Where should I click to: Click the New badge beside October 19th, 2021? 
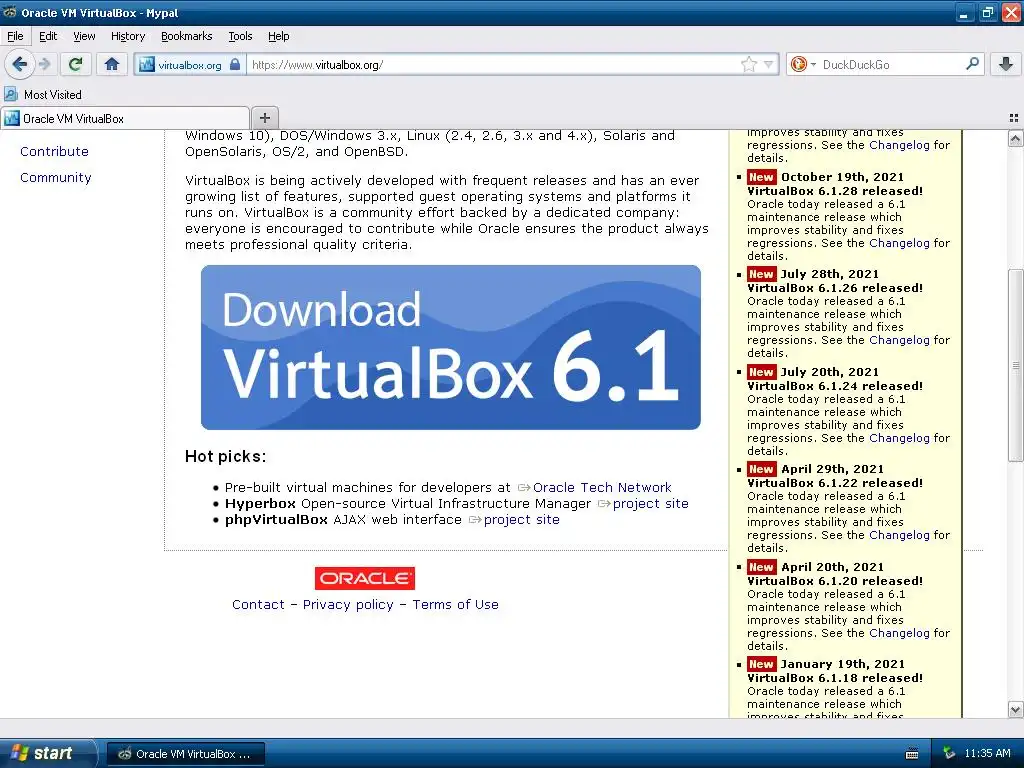(761, 177)
